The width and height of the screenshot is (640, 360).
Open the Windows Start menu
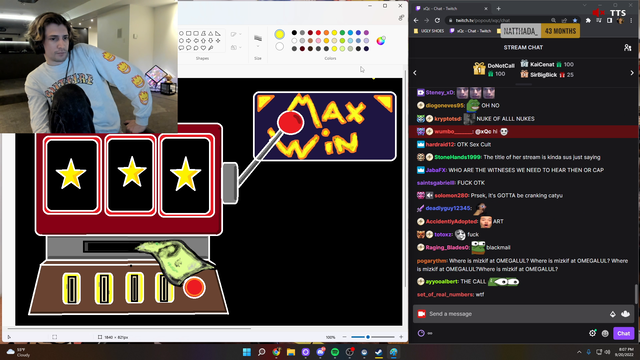247,352
